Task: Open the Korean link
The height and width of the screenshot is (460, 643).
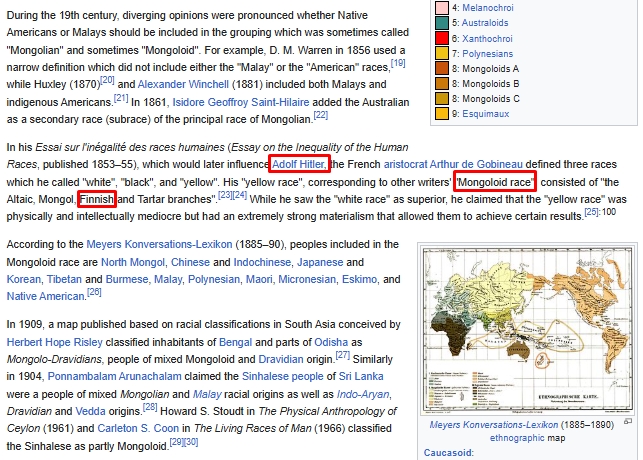Action: pyautogui.click(x=23, y=280)
